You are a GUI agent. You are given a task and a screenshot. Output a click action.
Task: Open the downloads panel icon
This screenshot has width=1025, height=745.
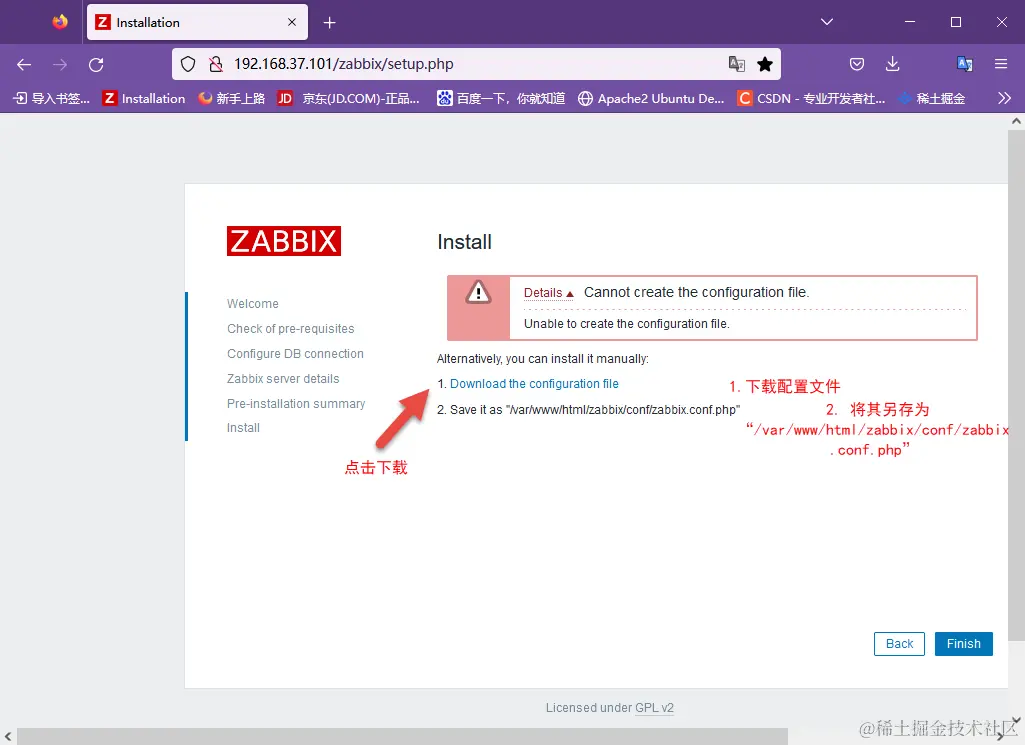click(x=893, y=64)
